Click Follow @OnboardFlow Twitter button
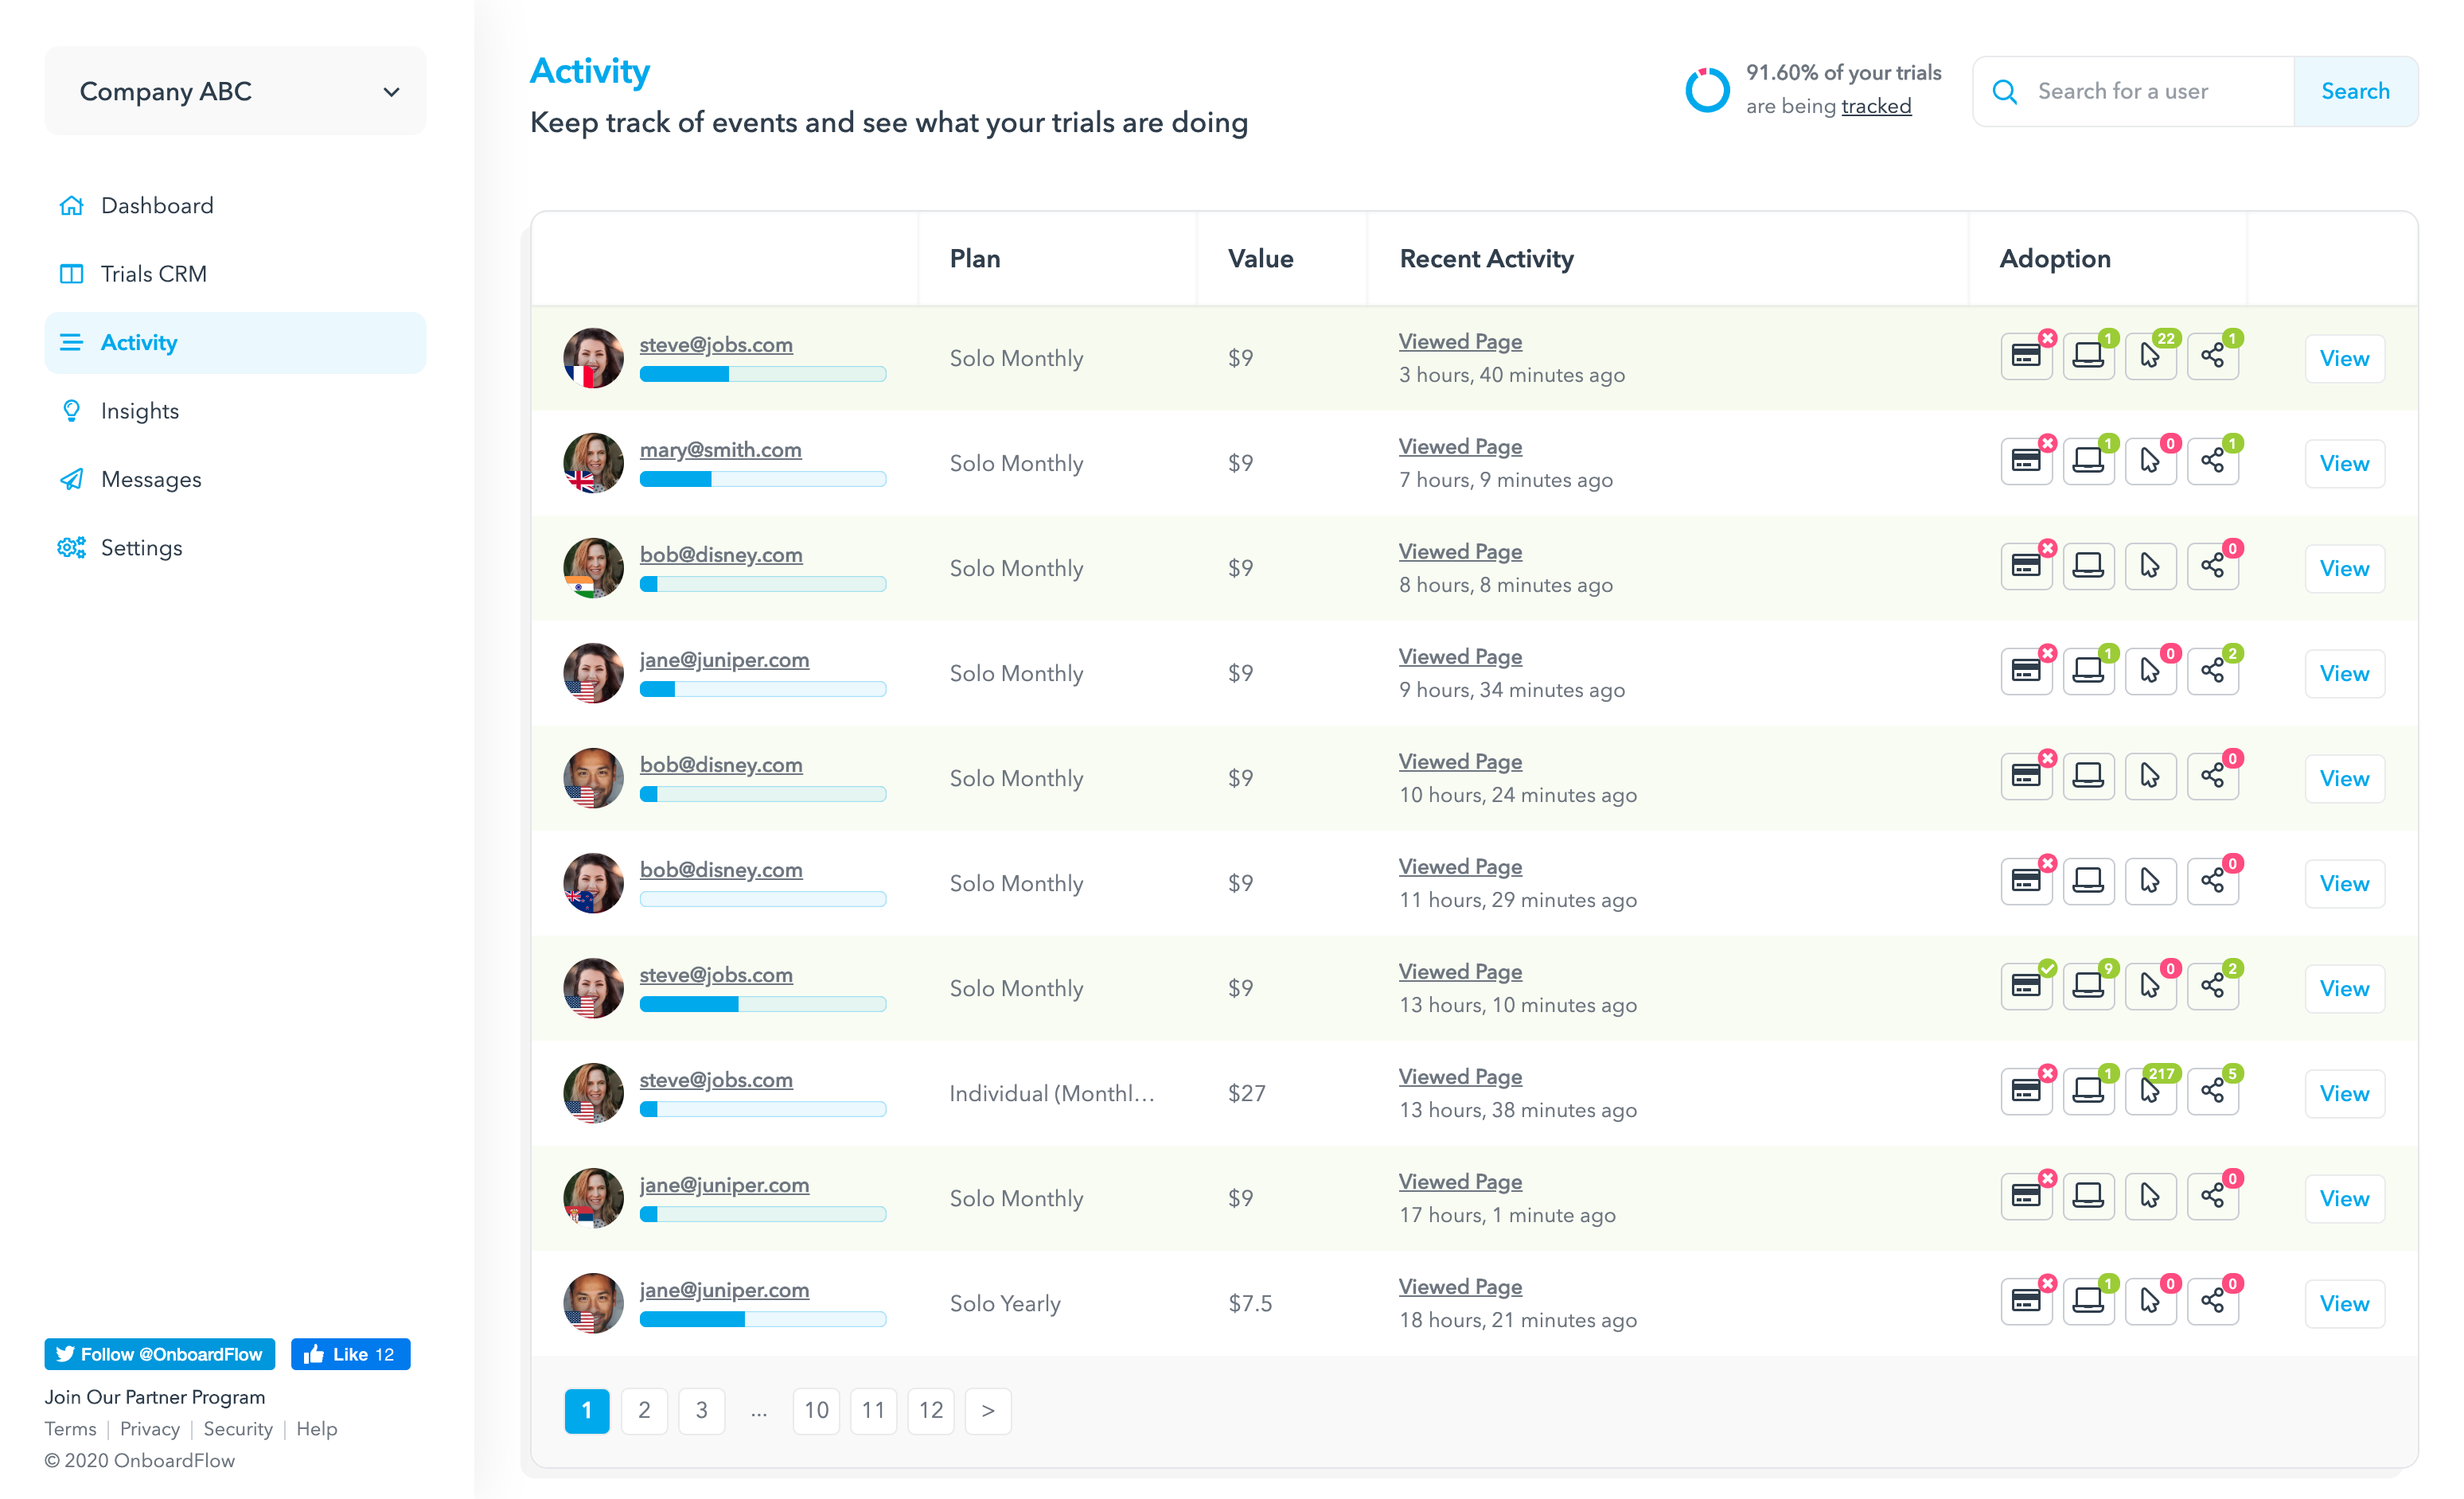 159,1354
